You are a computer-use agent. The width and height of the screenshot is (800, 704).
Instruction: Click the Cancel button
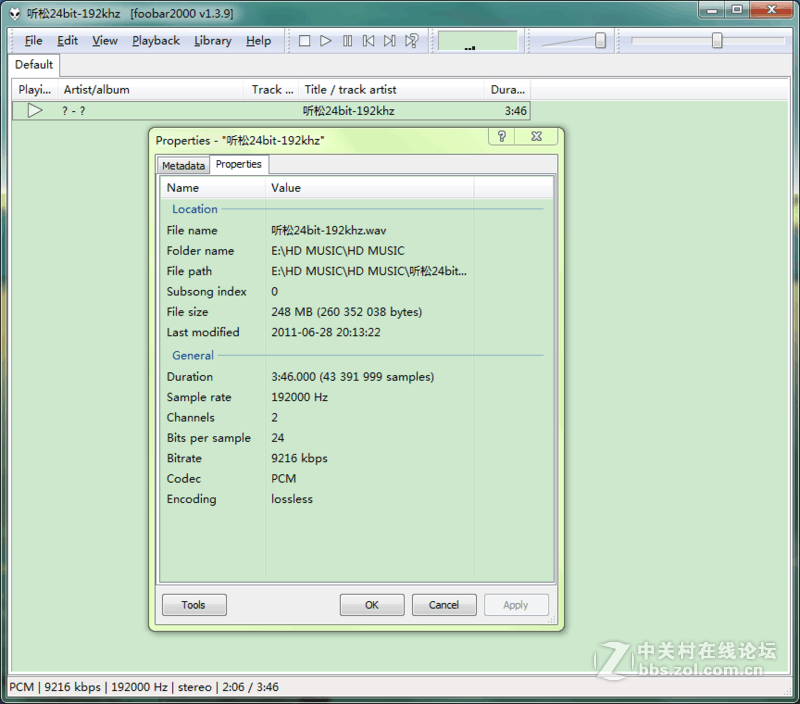pos(444,605)
